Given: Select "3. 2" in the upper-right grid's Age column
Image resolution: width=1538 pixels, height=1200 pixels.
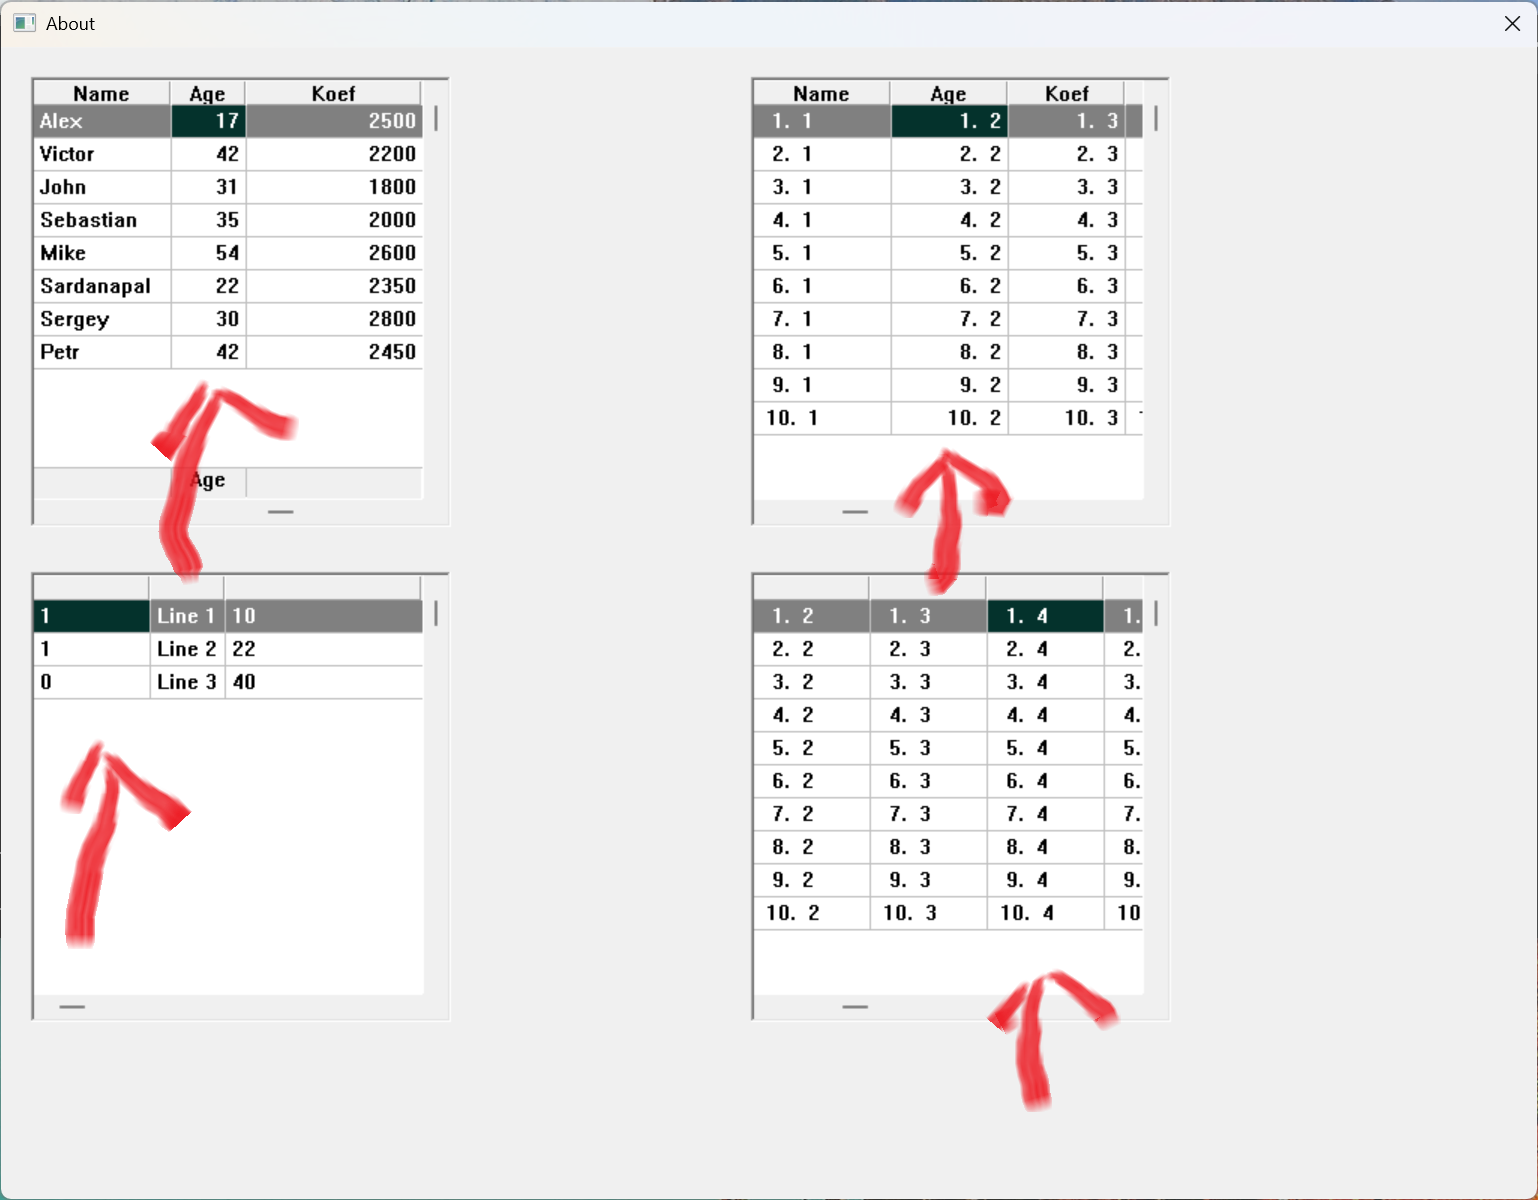Looking at the screenshot, I should tap(949, 187).
